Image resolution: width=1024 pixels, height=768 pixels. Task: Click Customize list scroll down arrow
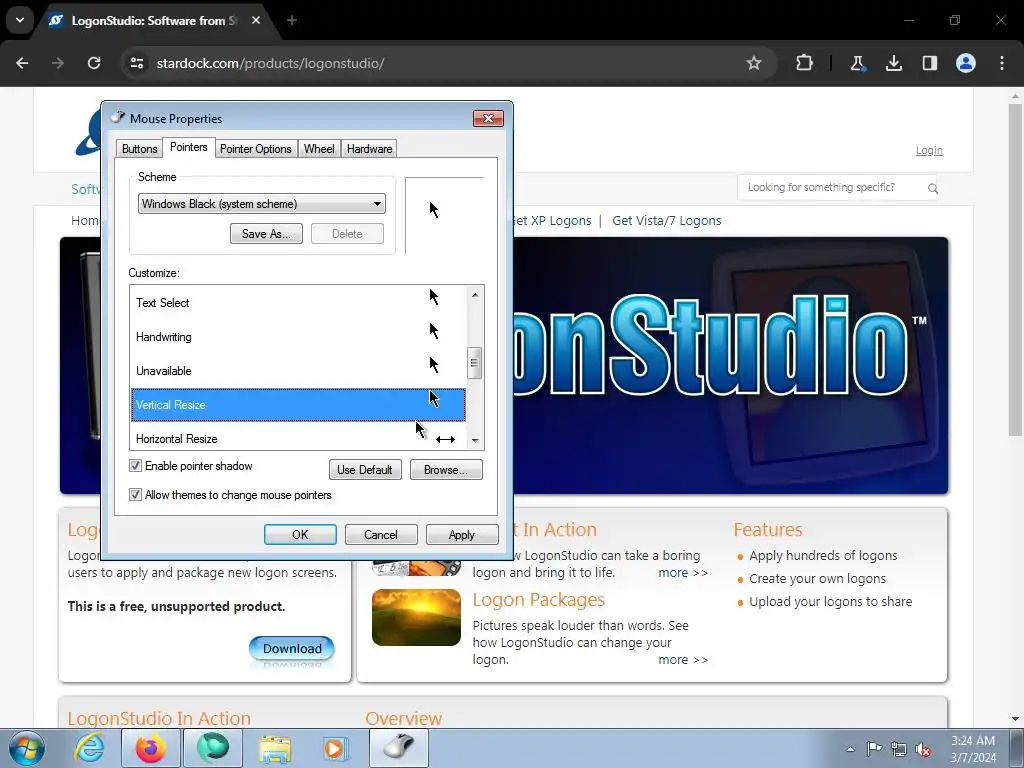point(475,441)
